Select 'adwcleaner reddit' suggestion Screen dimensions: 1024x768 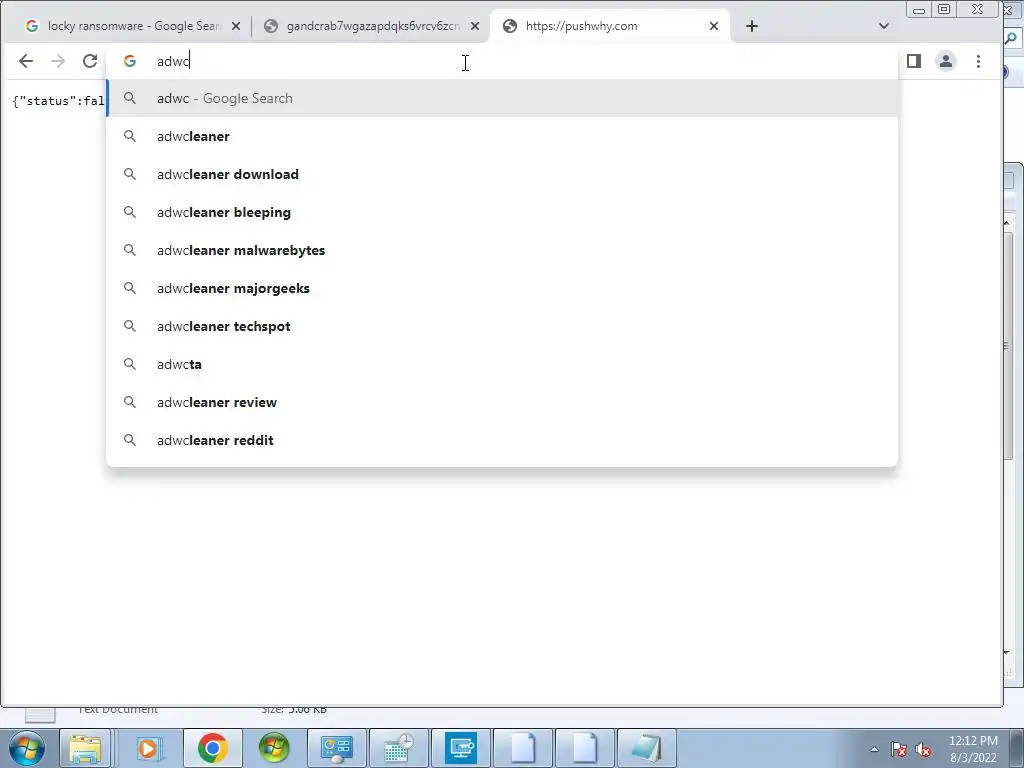coord(502,440)
